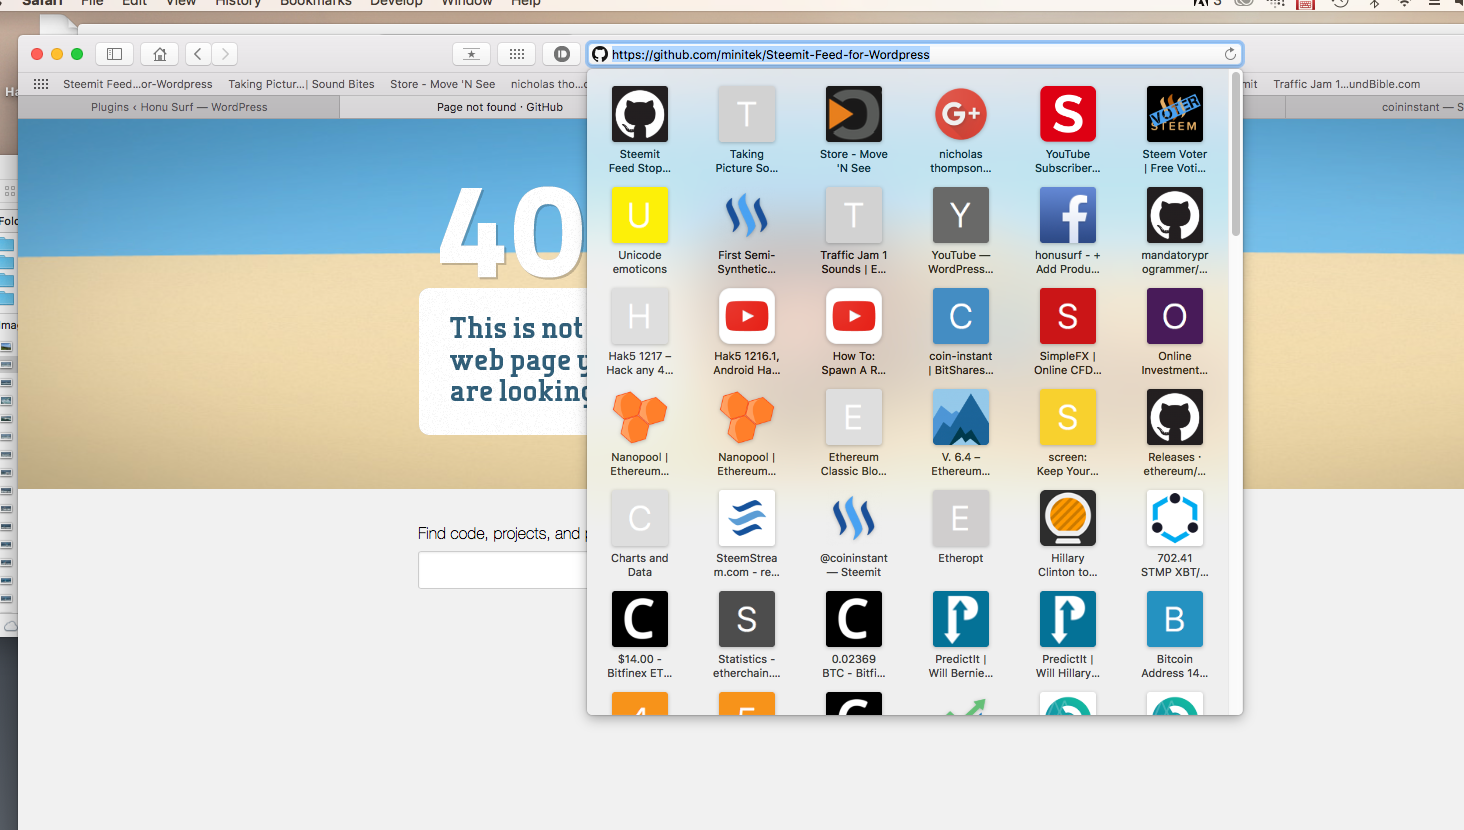The width and height of the screenshot is (1464, 830).
Task: Open the PredictIt Will Bernie favorite
Action: pyautogui.click(x=961, y=619)
